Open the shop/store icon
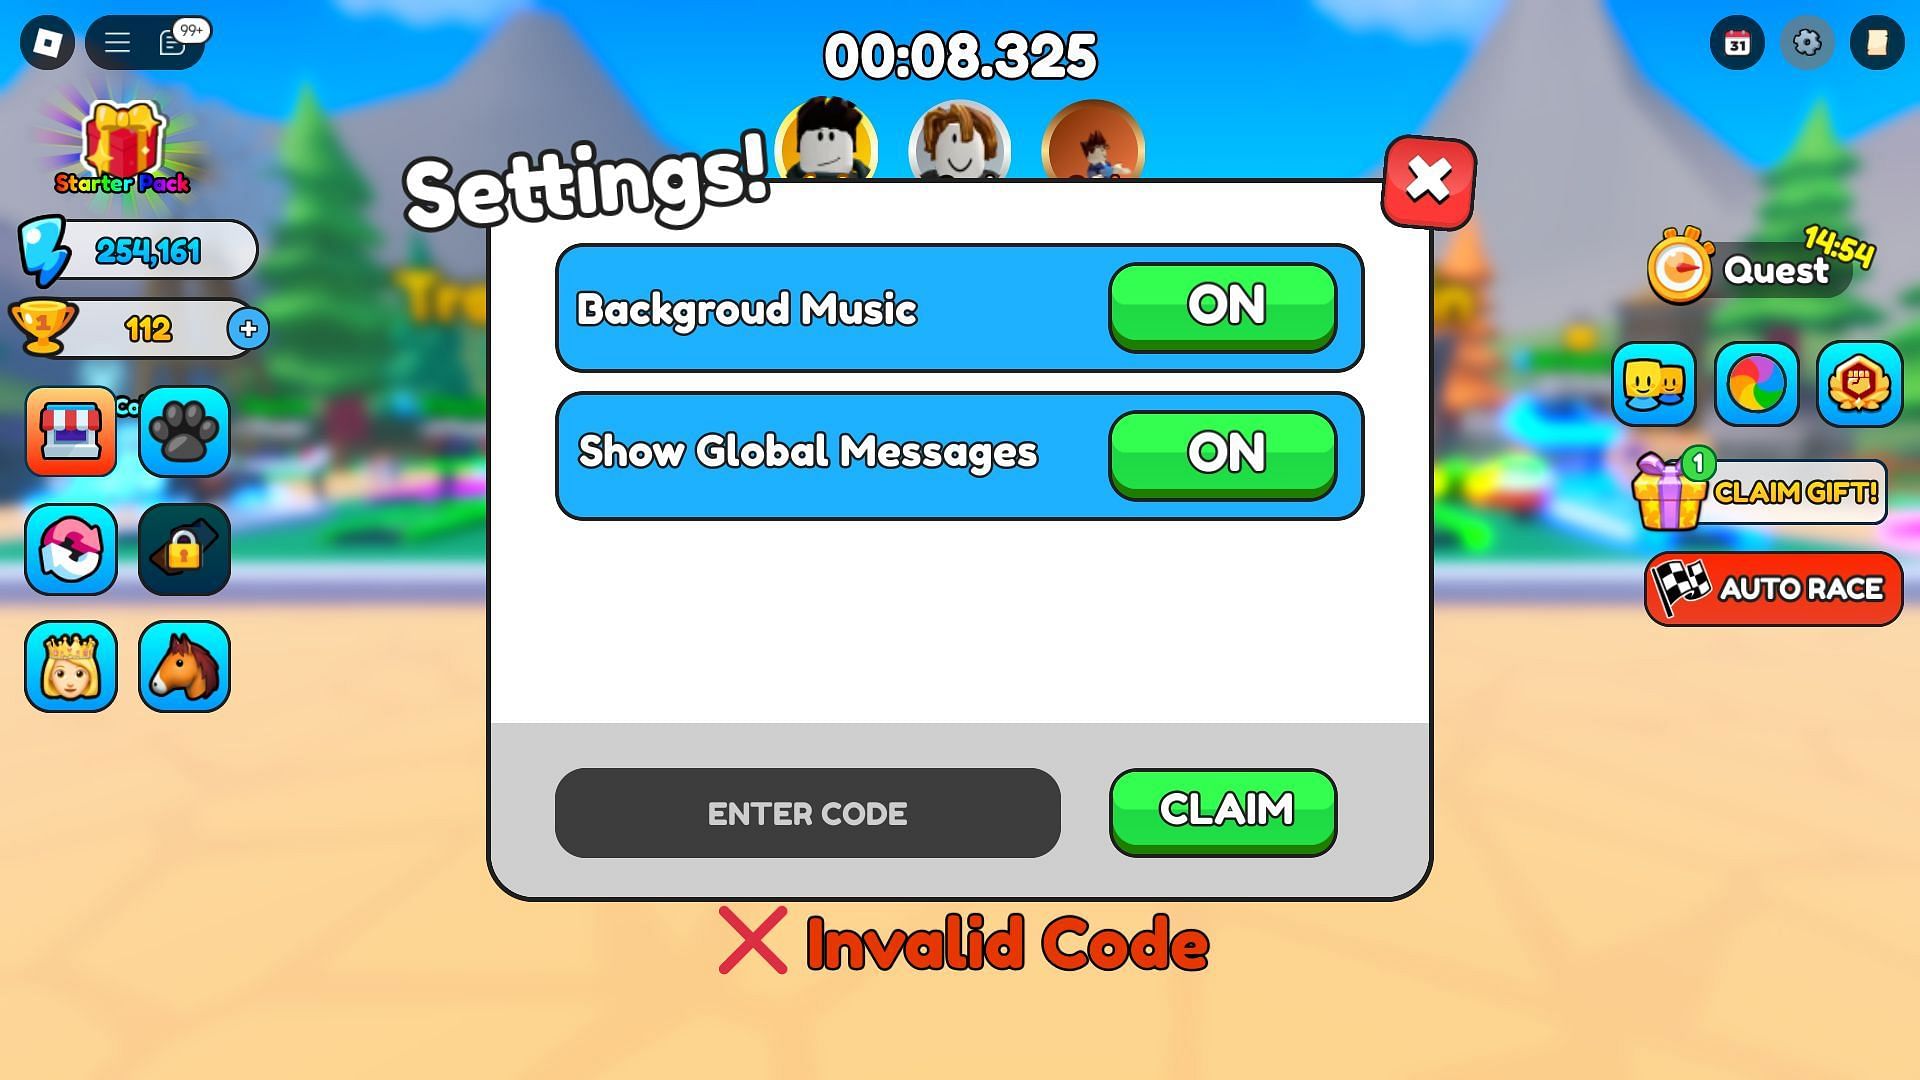 [x=69, y=430]
